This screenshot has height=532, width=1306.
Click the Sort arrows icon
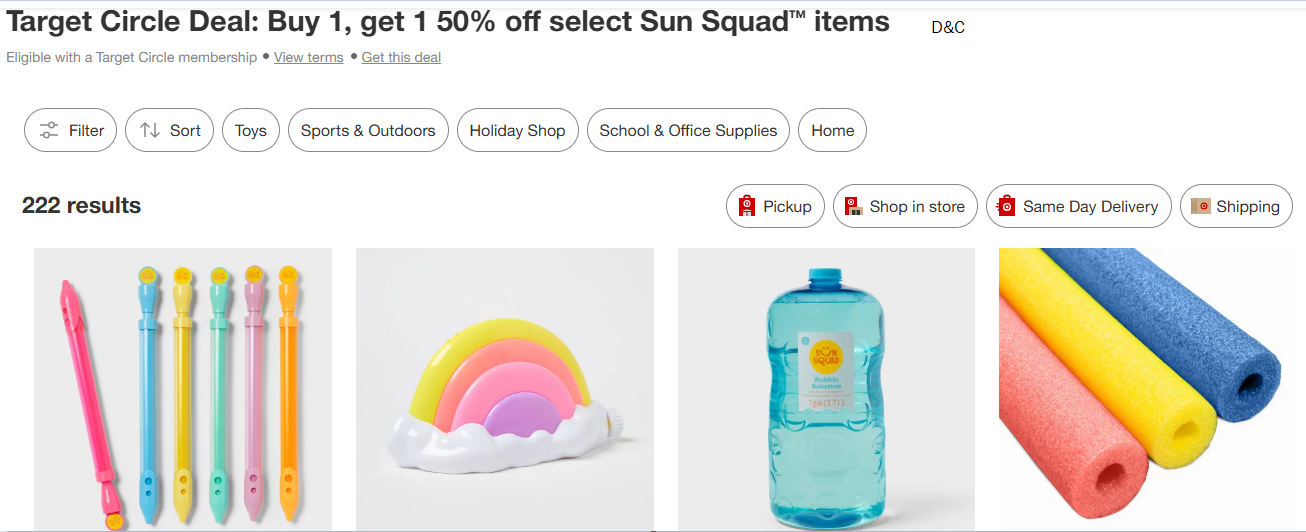click(150, 131)
